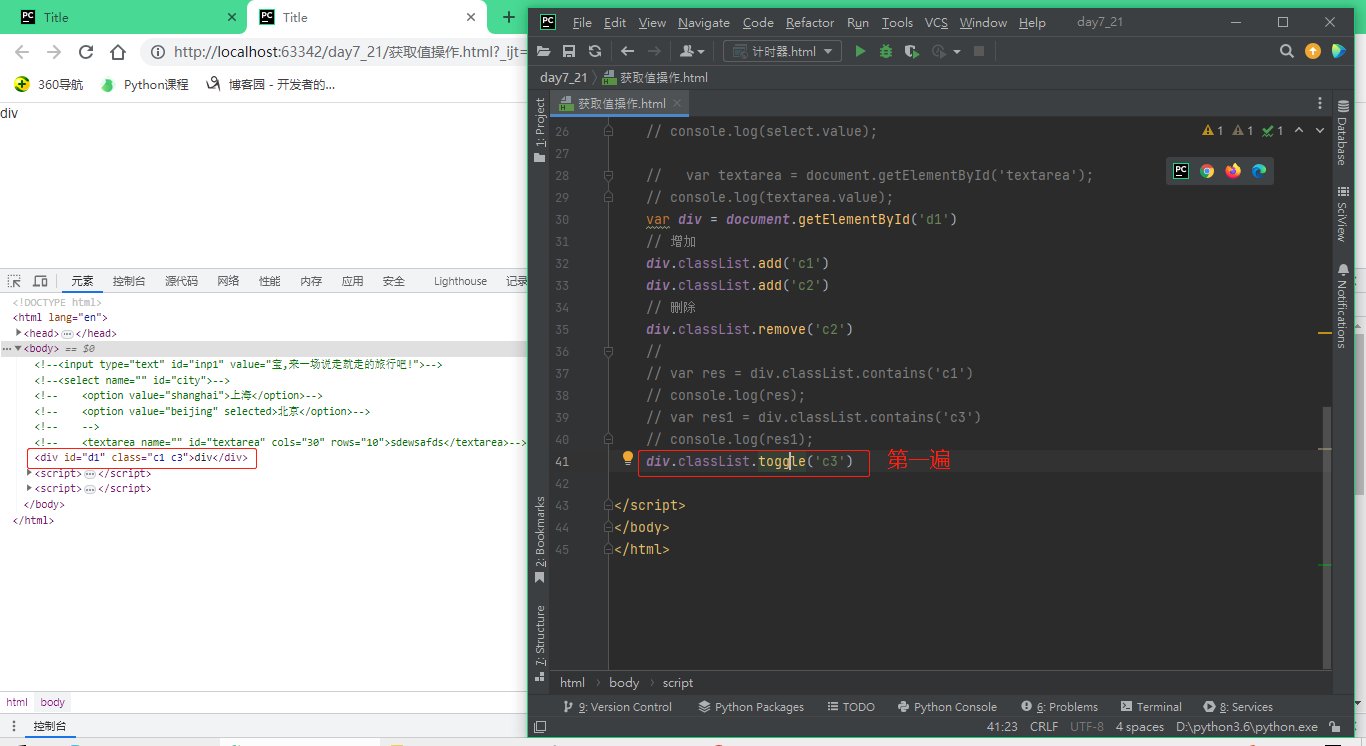The height and width of the screenshot is (746, 1366).
Task: Open the Refactor menu
Action: (x=810, y=22)
